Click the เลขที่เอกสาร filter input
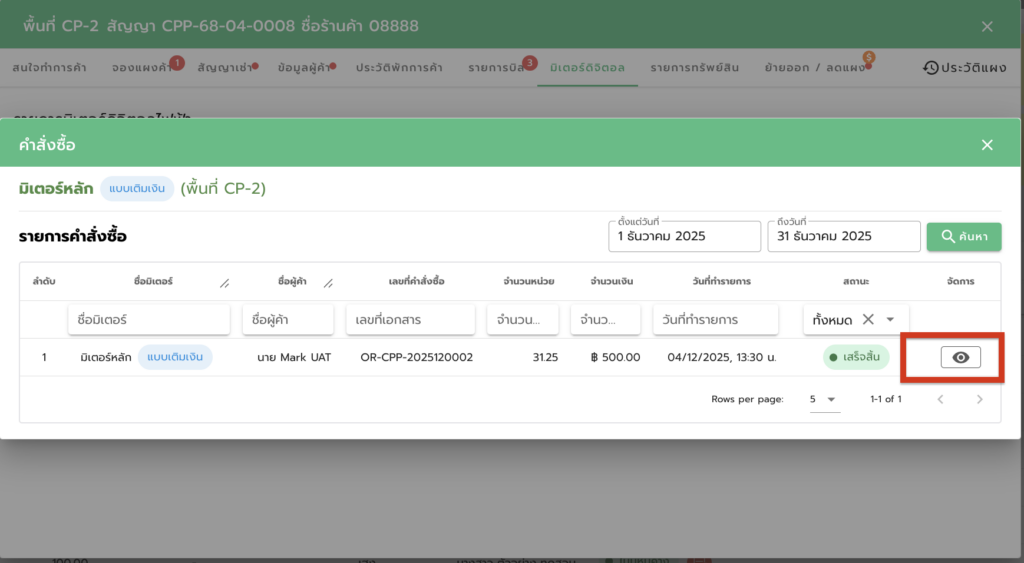This screenshot has height=563, width=1024. [410, 320]
